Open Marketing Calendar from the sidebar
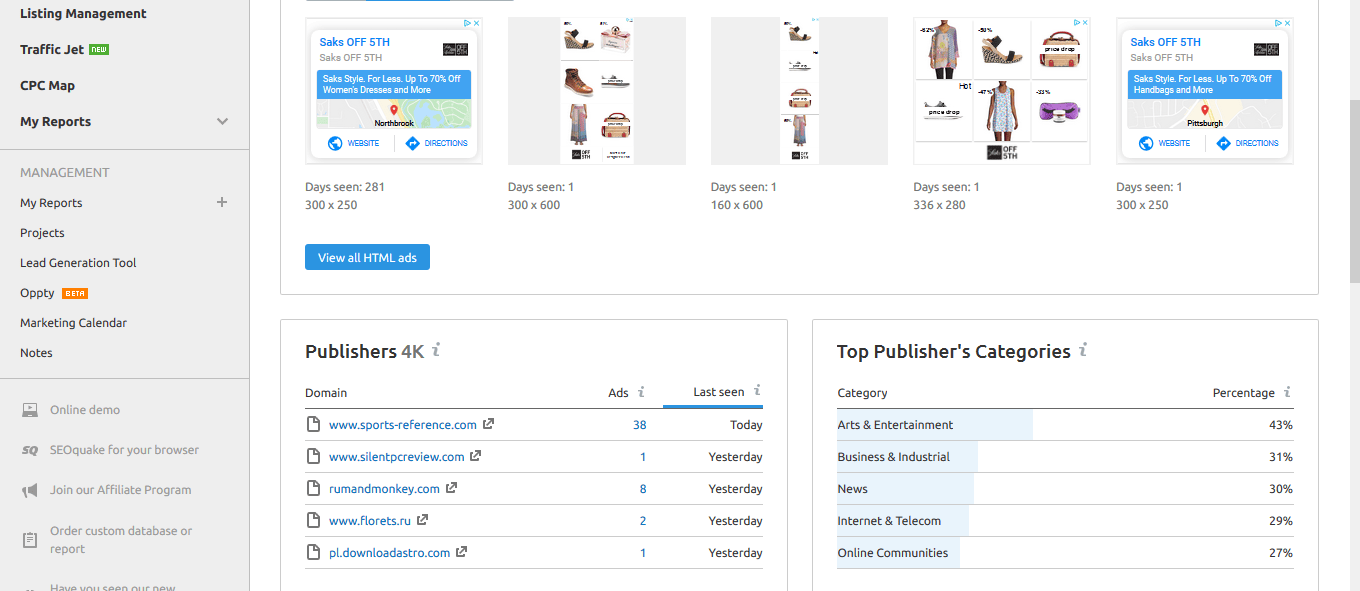Screen dimensions: 1360x591 [73, 322]
